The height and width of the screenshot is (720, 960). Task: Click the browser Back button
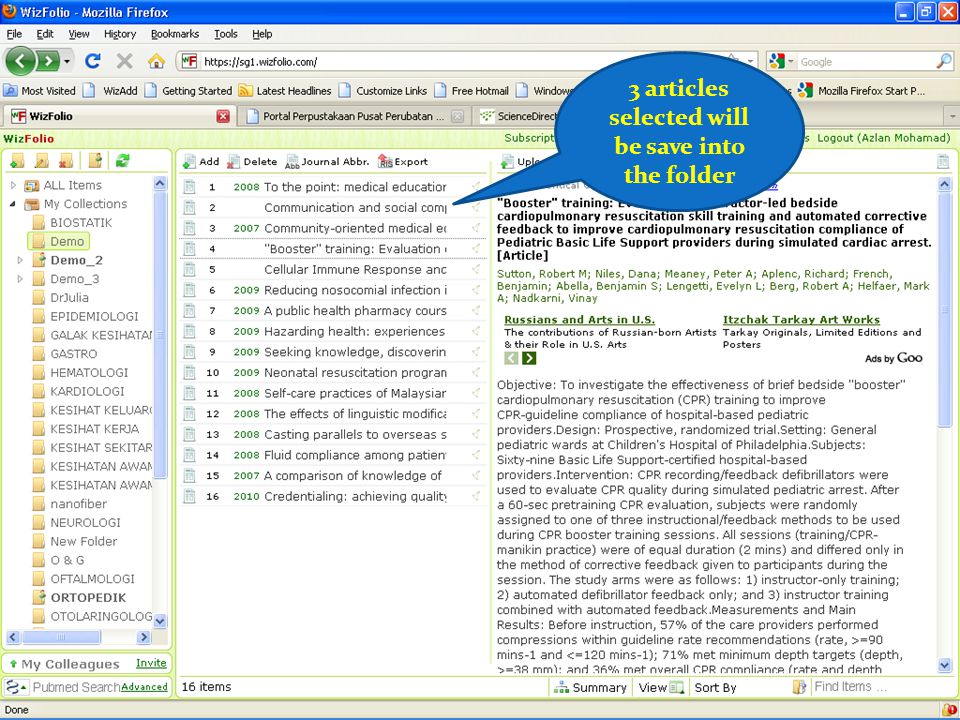tap(20, 61)
